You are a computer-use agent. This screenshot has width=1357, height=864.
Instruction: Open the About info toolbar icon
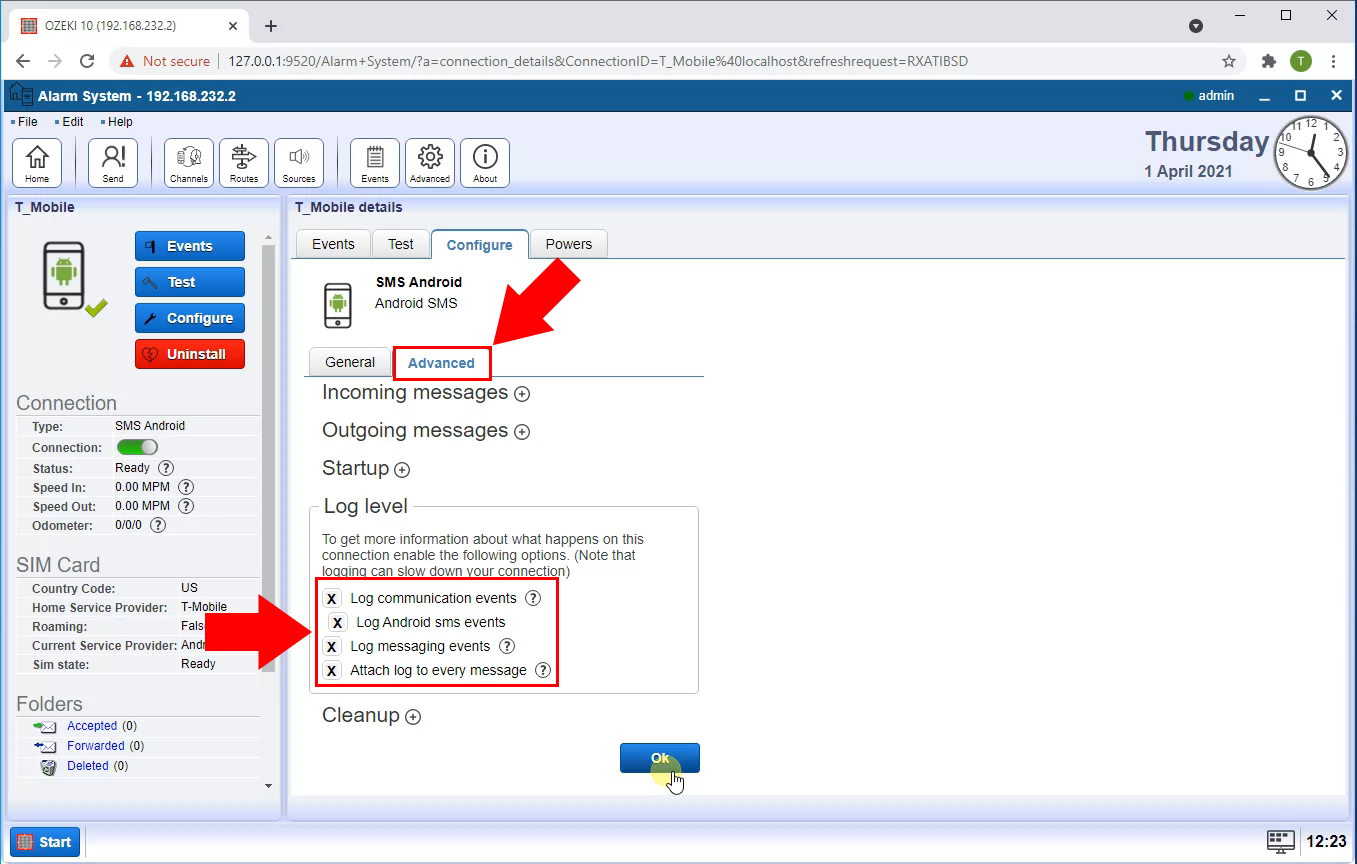pyautogui.click(x=485, y=163)
